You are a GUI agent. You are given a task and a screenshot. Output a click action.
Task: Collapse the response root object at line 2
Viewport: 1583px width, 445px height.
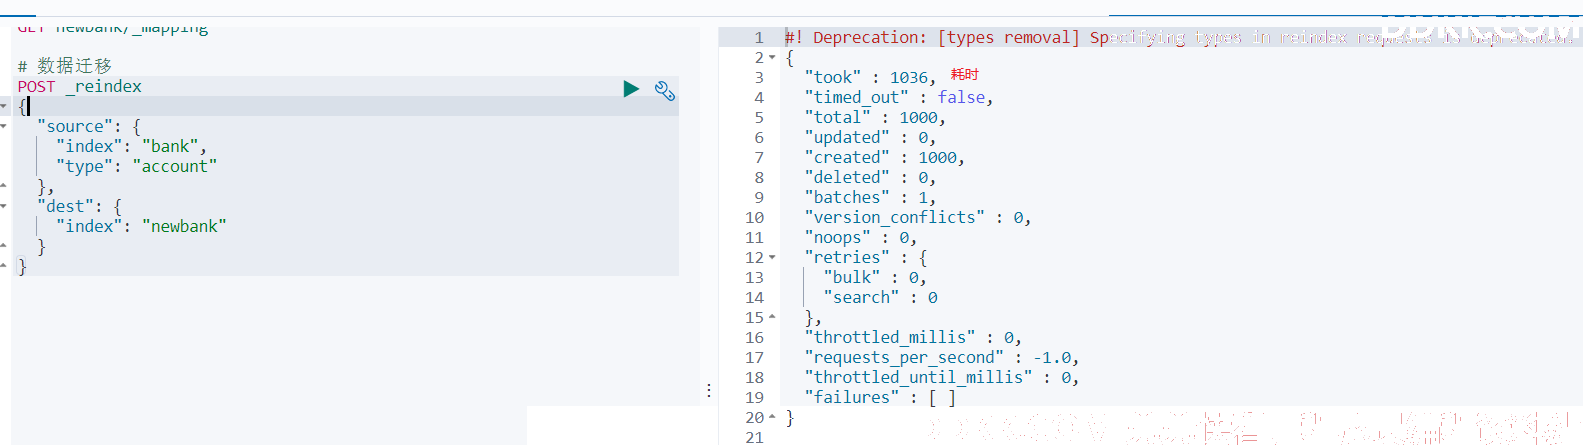click(x=772, y=58)
